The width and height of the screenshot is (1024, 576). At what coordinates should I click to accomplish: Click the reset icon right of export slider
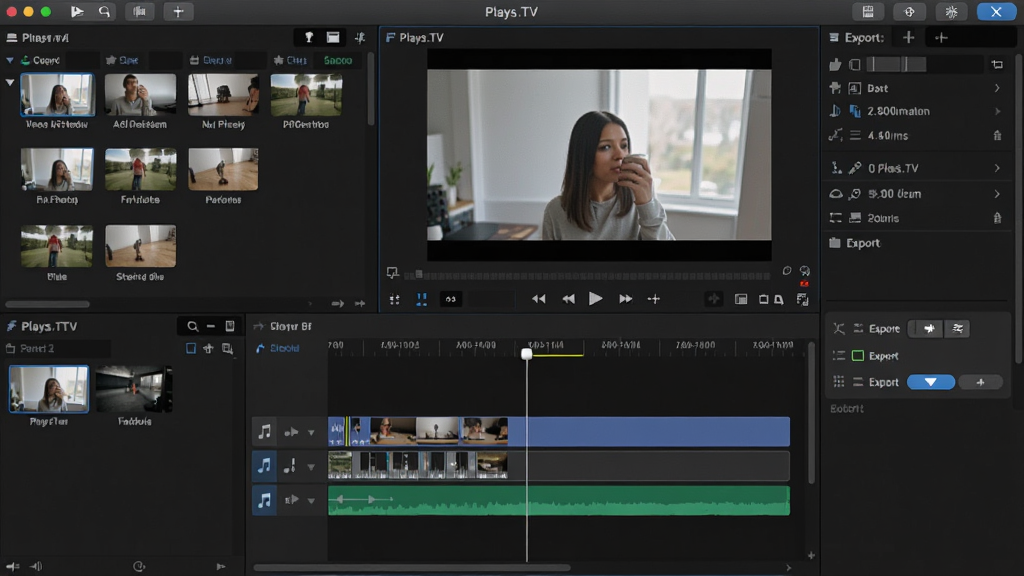click(x=997, y=64)
